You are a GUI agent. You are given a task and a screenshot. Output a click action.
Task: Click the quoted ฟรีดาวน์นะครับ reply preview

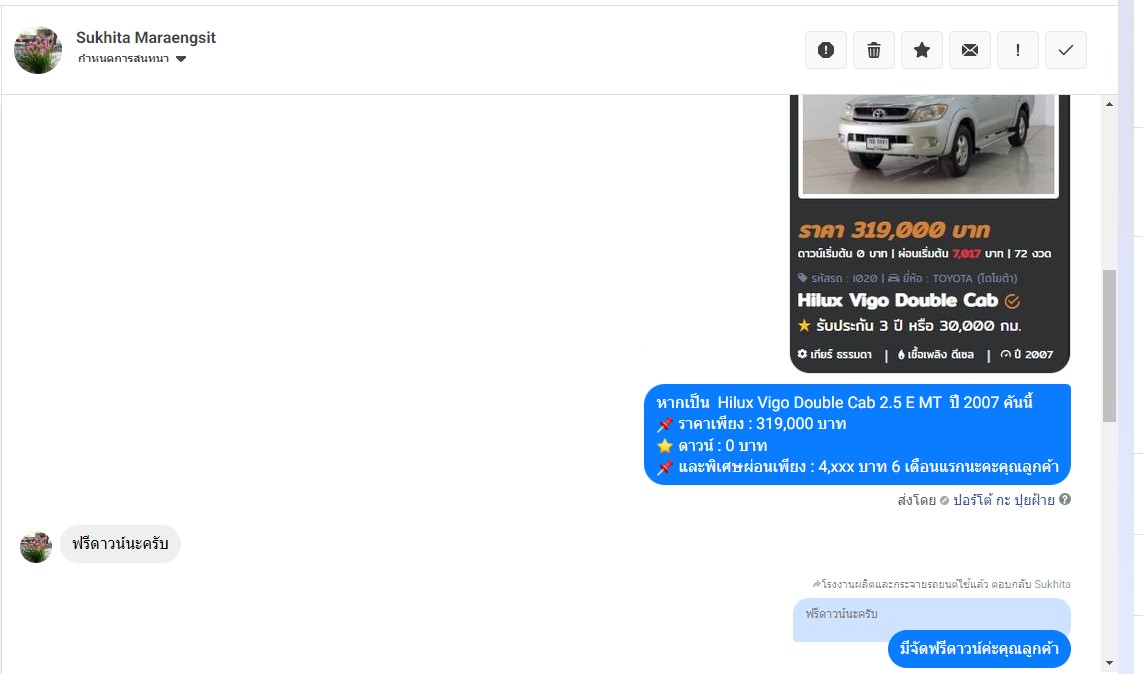932,616
